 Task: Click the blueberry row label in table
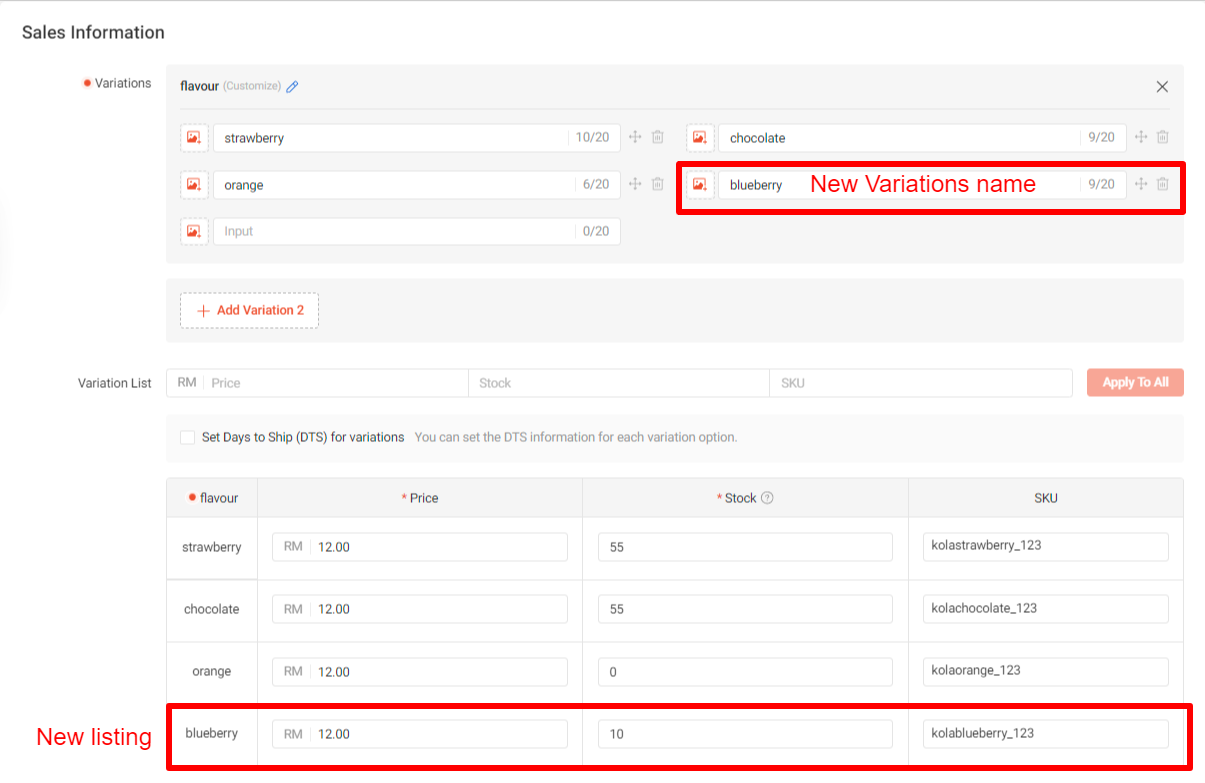pos(212,733)
